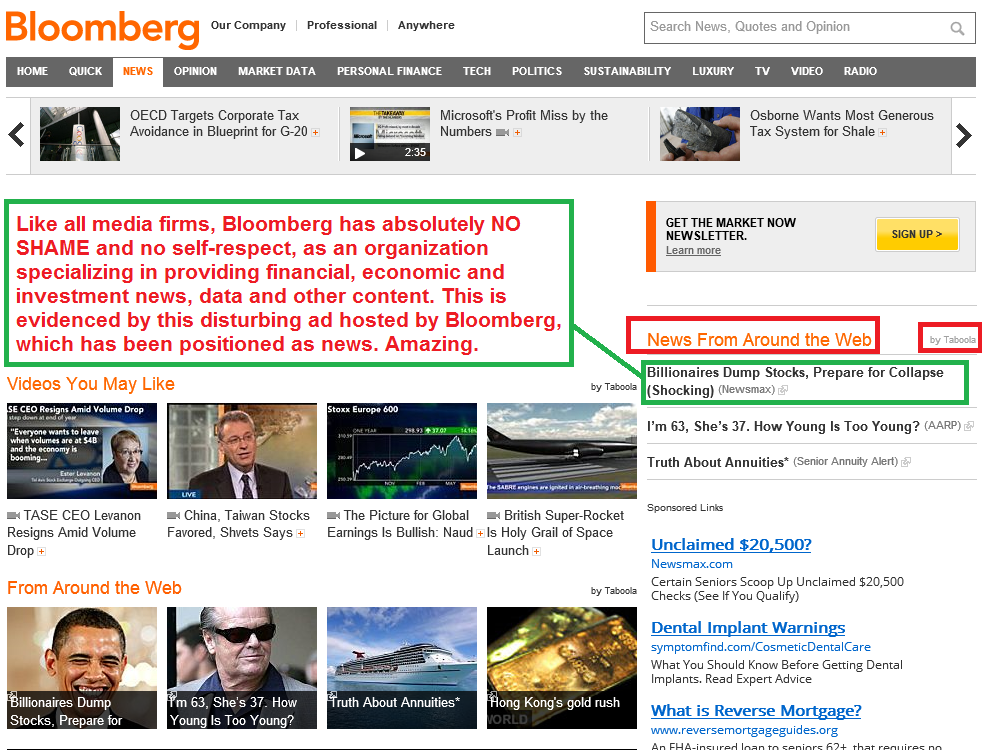Open TASE CEO Levanon video thumbnail
This screenshot has width=982, height=750.
pos(82,451)
